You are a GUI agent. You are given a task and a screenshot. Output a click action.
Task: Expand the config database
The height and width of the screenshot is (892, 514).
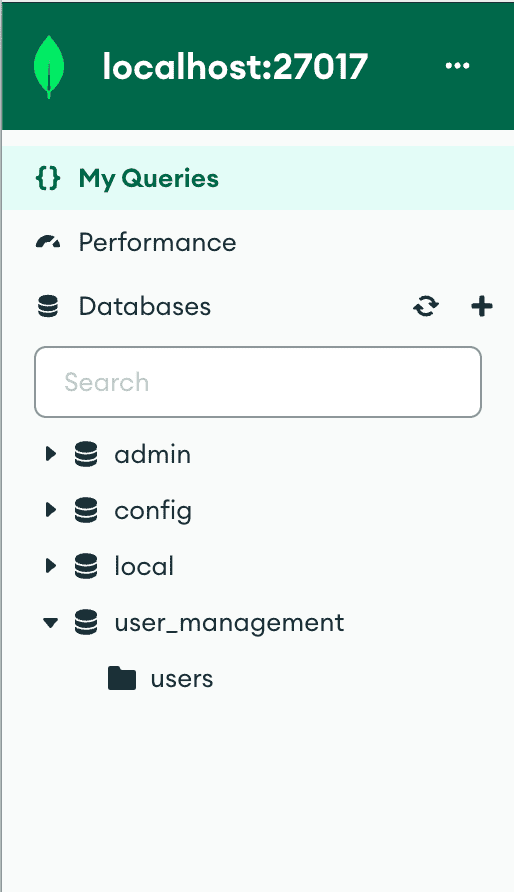(51, 510)
